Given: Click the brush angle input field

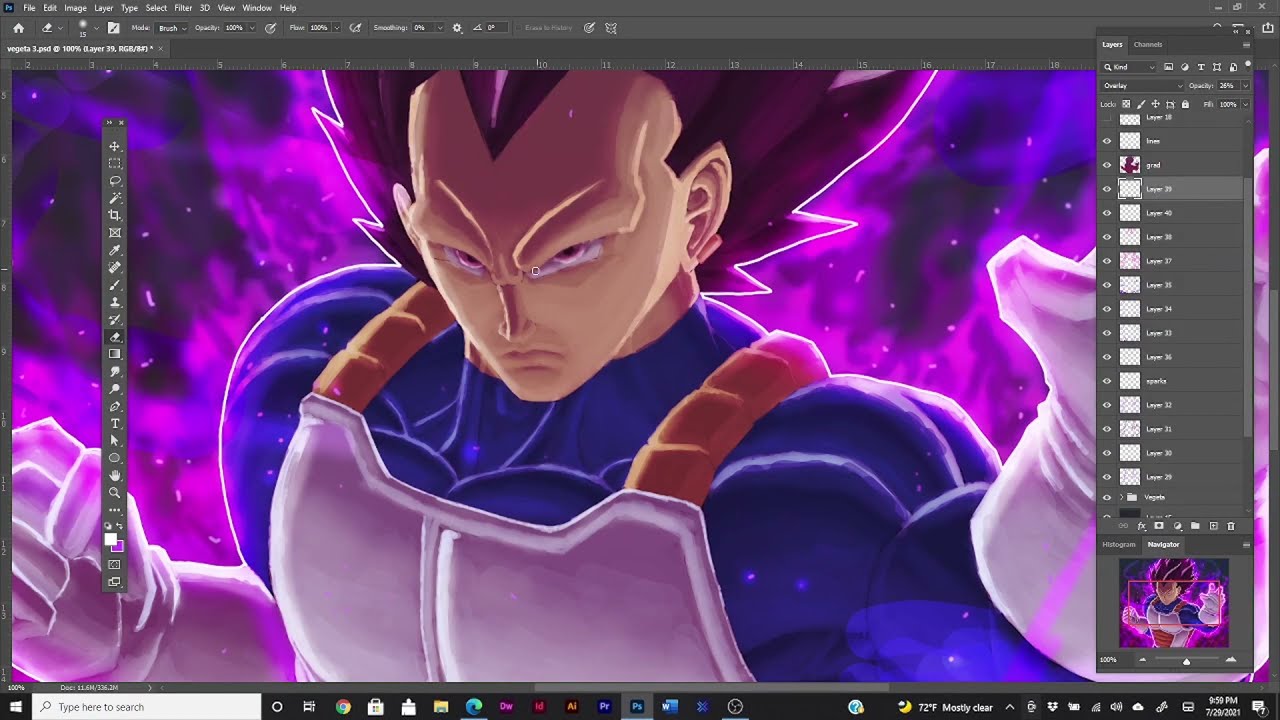Looking at the screenshot, I should pos(497,28).
